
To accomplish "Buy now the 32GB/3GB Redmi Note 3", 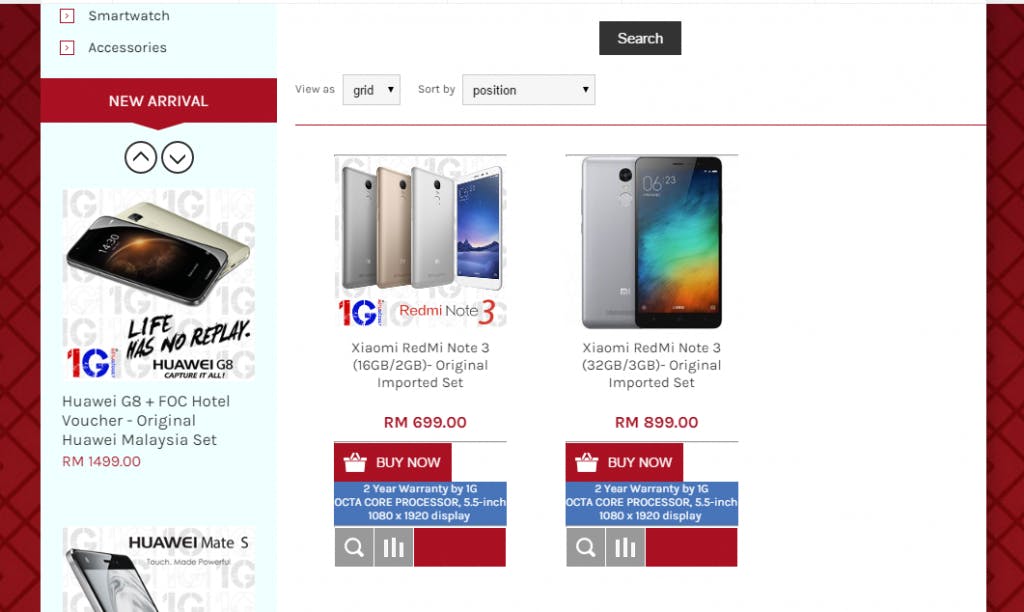I will 624,462.
